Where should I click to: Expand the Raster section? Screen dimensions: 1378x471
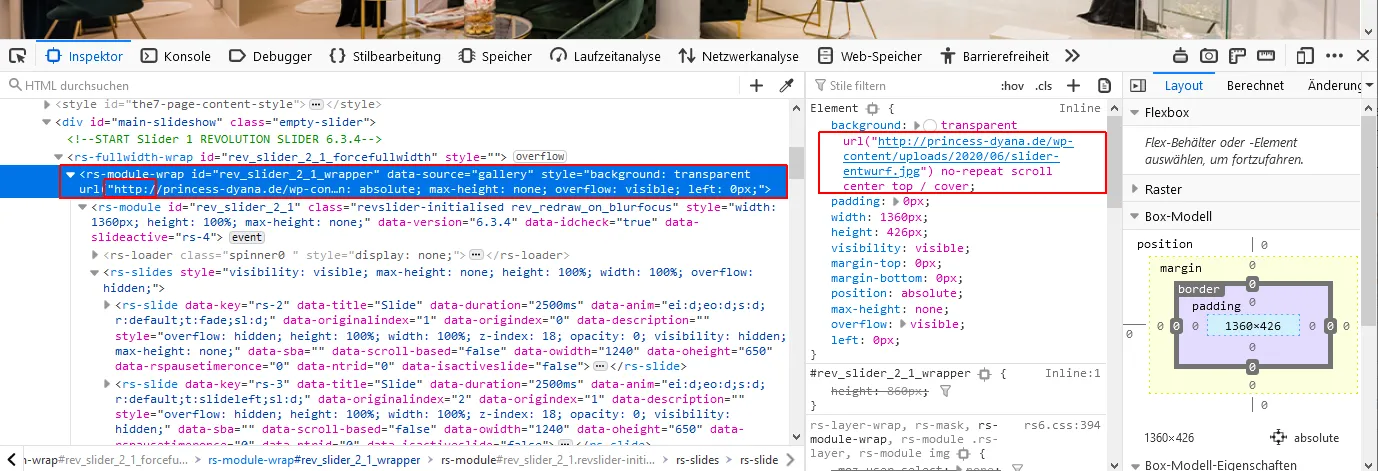(1136, 189)
